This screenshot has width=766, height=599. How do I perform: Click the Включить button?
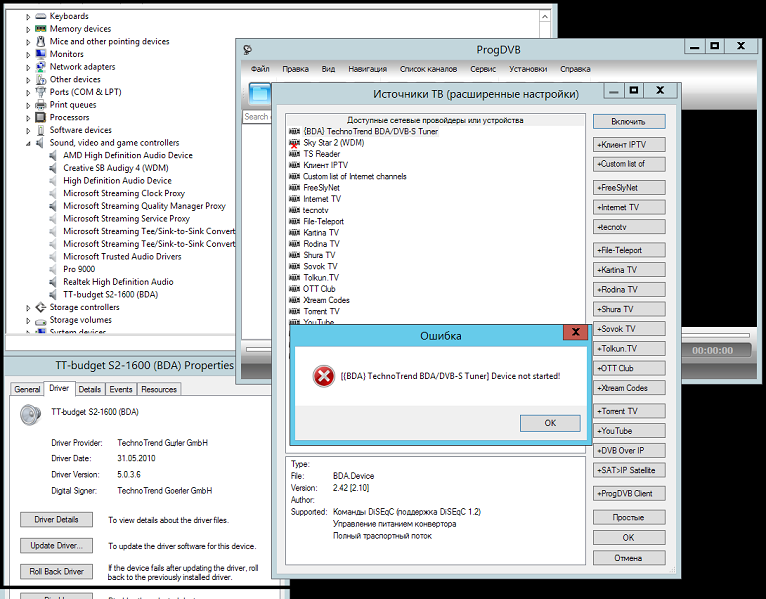[628, 121]
